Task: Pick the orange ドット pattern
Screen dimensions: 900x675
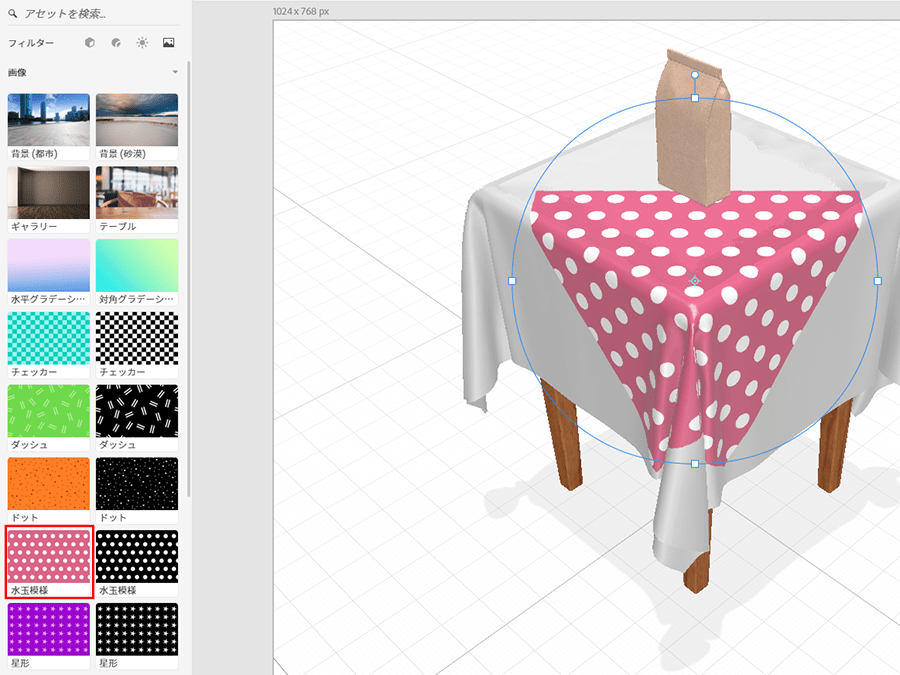Action: [48, 483]
